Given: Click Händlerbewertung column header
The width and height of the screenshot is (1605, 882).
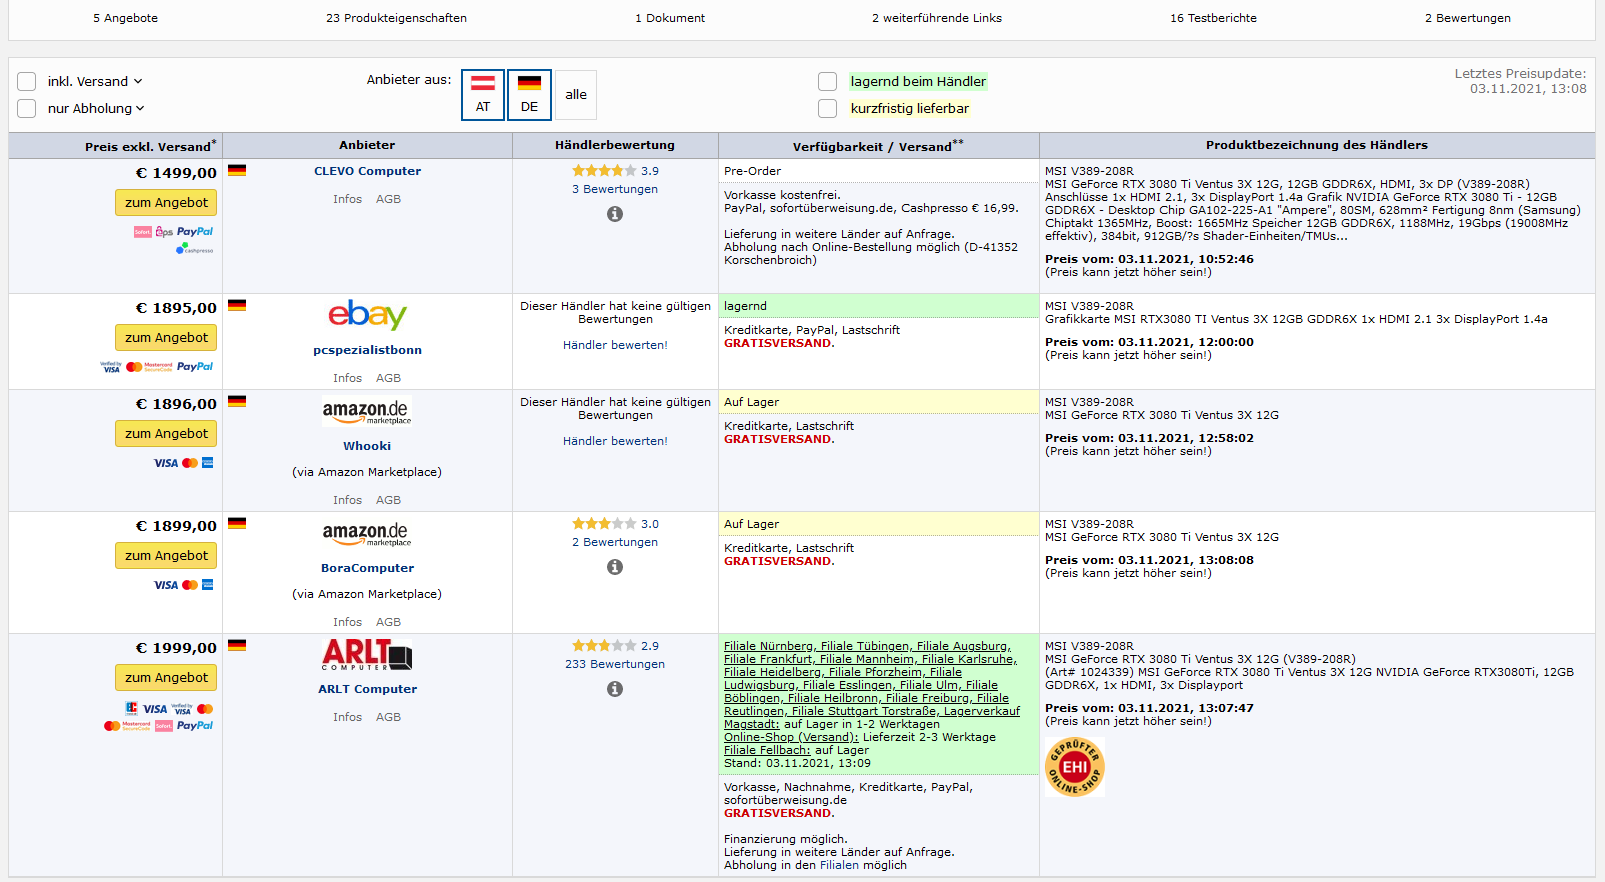Looking at the screenshot, I should (615, 145).
